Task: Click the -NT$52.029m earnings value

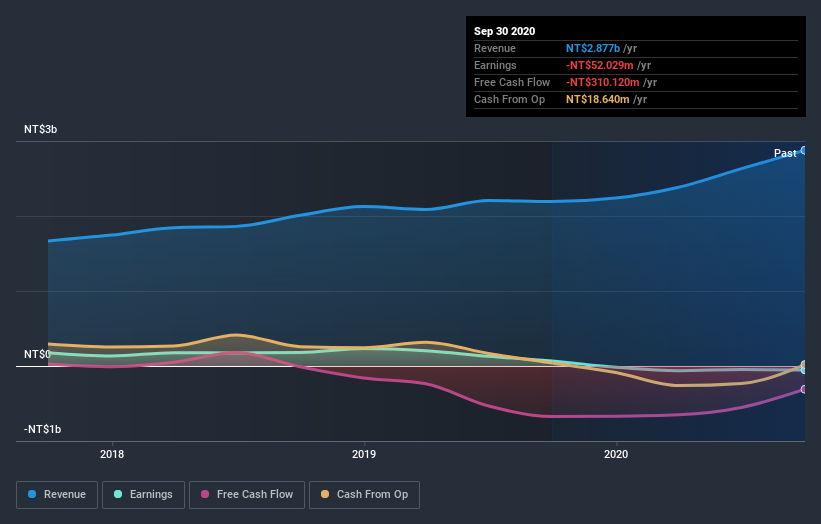Action: tap(600, 65)
